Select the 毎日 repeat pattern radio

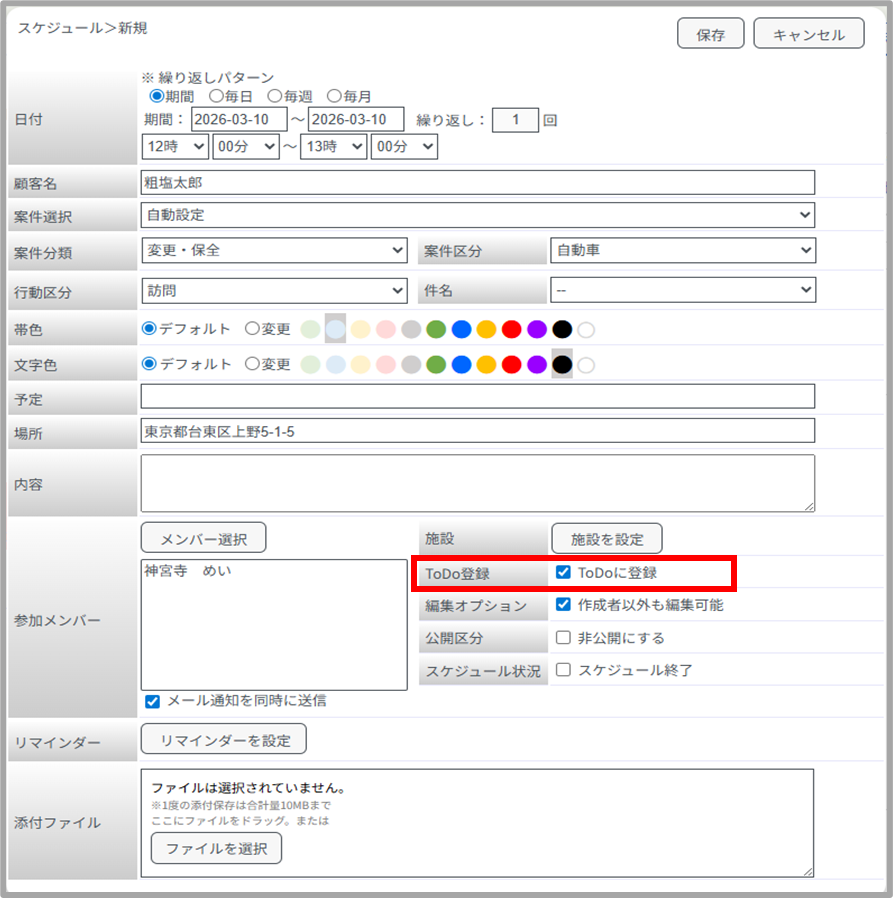tap(216, 97)
